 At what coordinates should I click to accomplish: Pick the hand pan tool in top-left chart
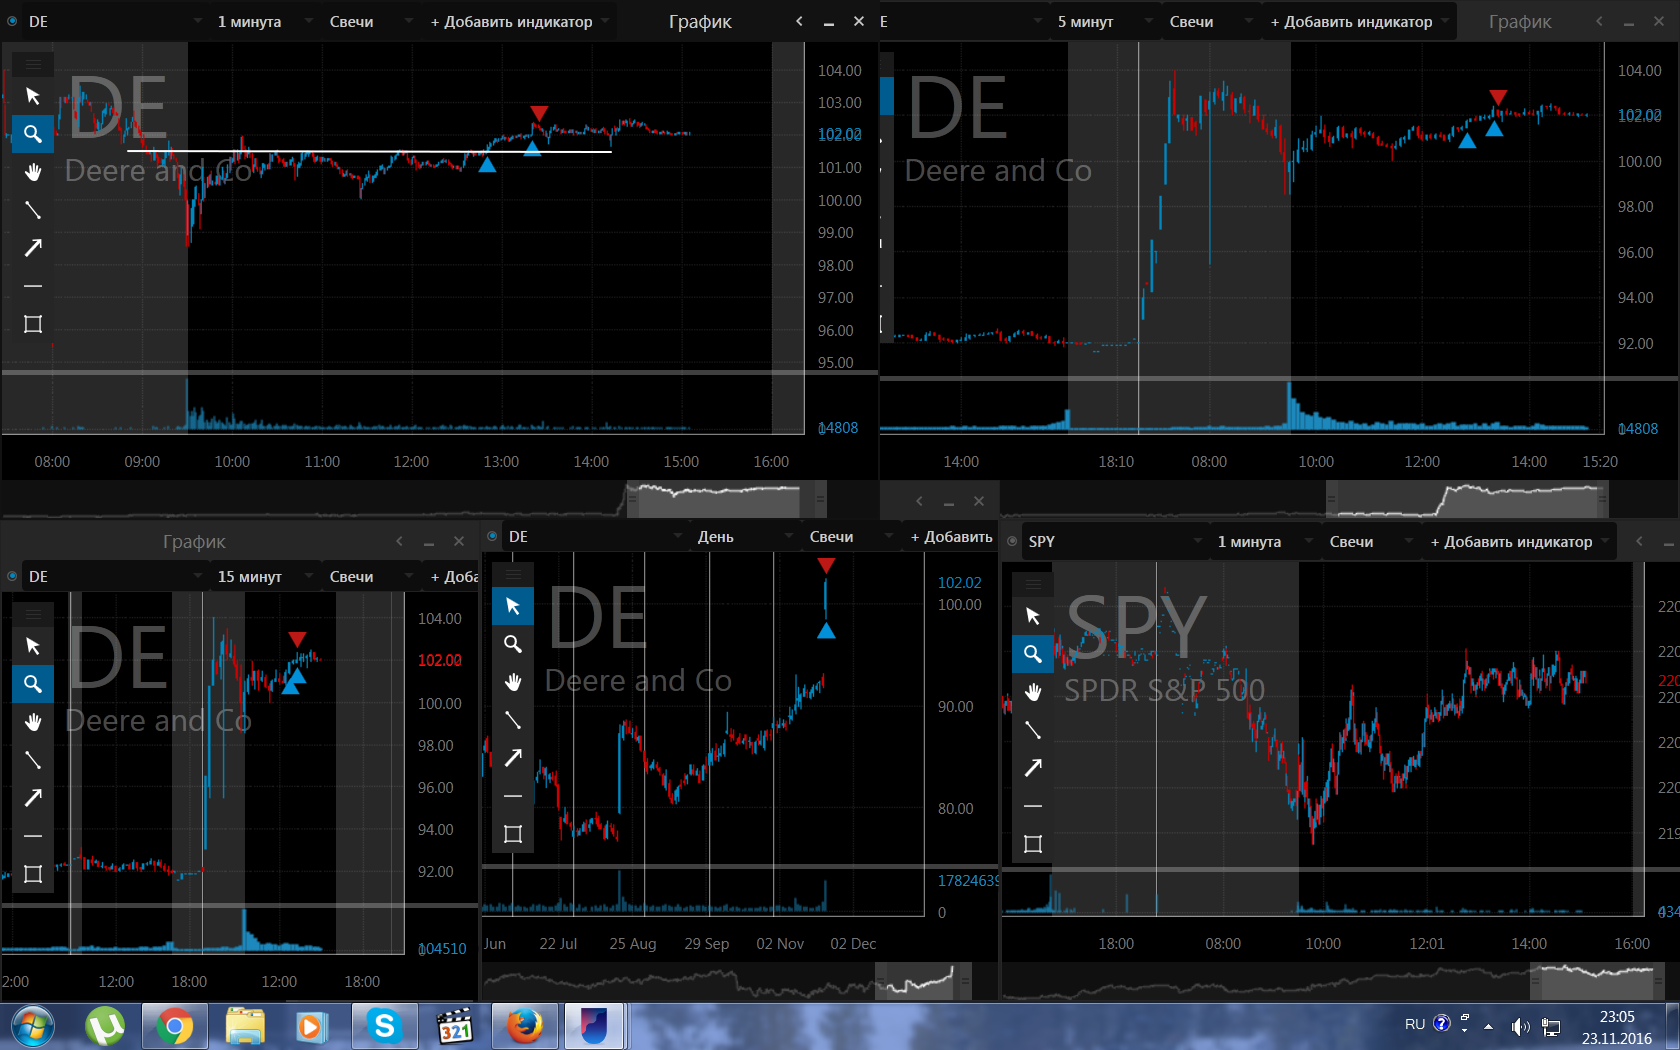click(x=33, y=172)
